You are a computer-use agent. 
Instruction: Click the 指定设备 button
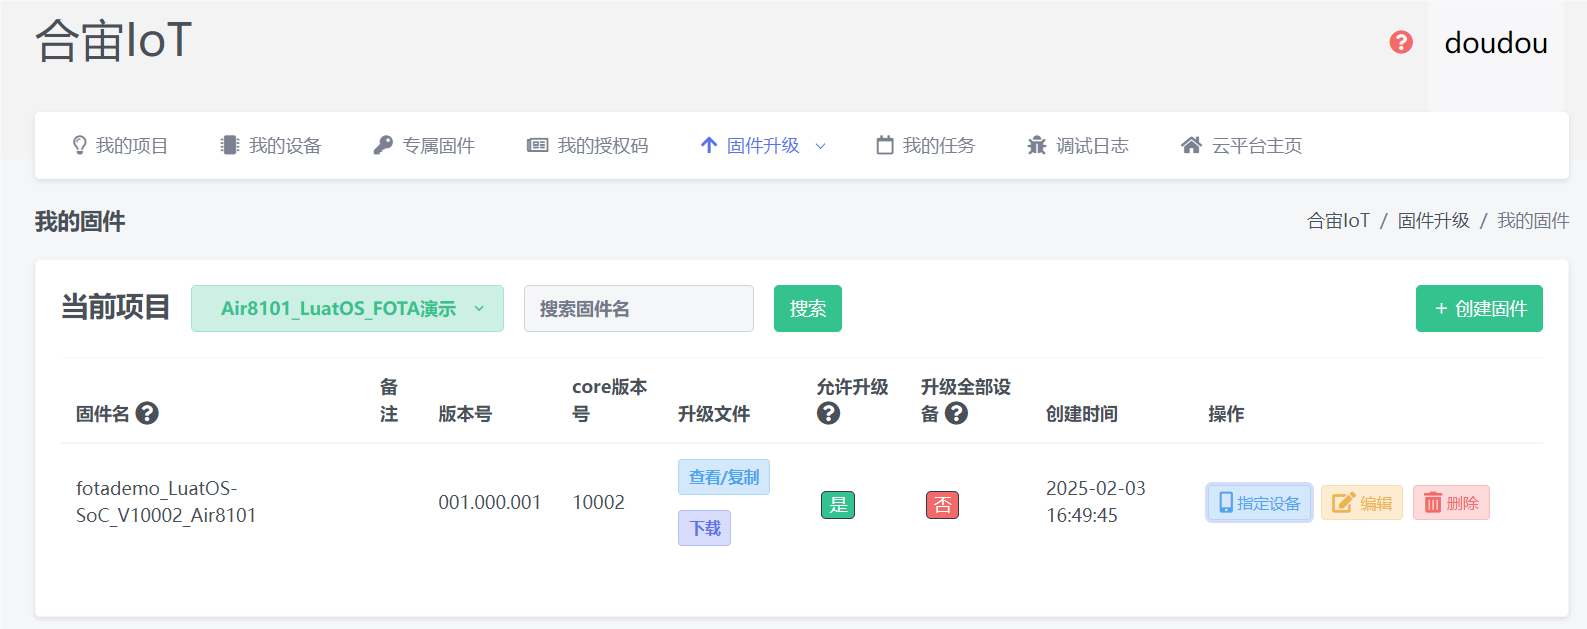(1259, 503)
